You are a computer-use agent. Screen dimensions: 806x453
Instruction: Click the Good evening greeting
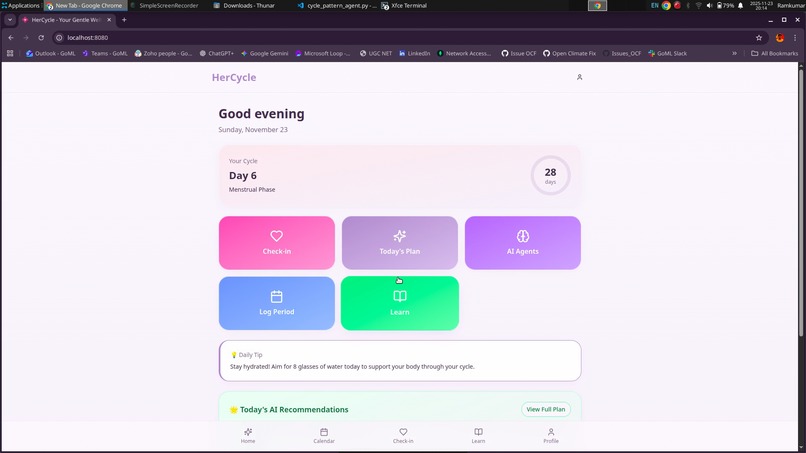tap(261, 114)
